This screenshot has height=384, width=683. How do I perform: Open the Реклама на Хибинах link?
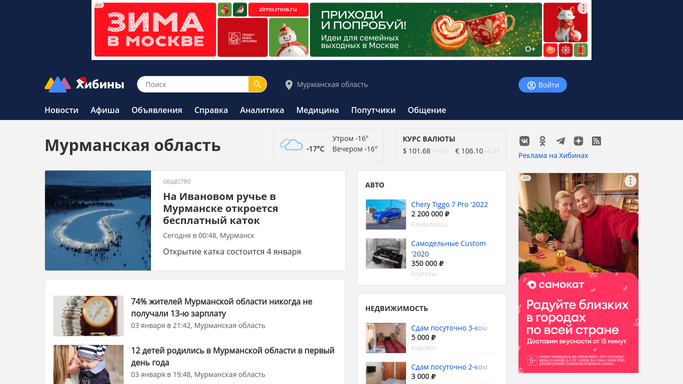coord(553,155)
